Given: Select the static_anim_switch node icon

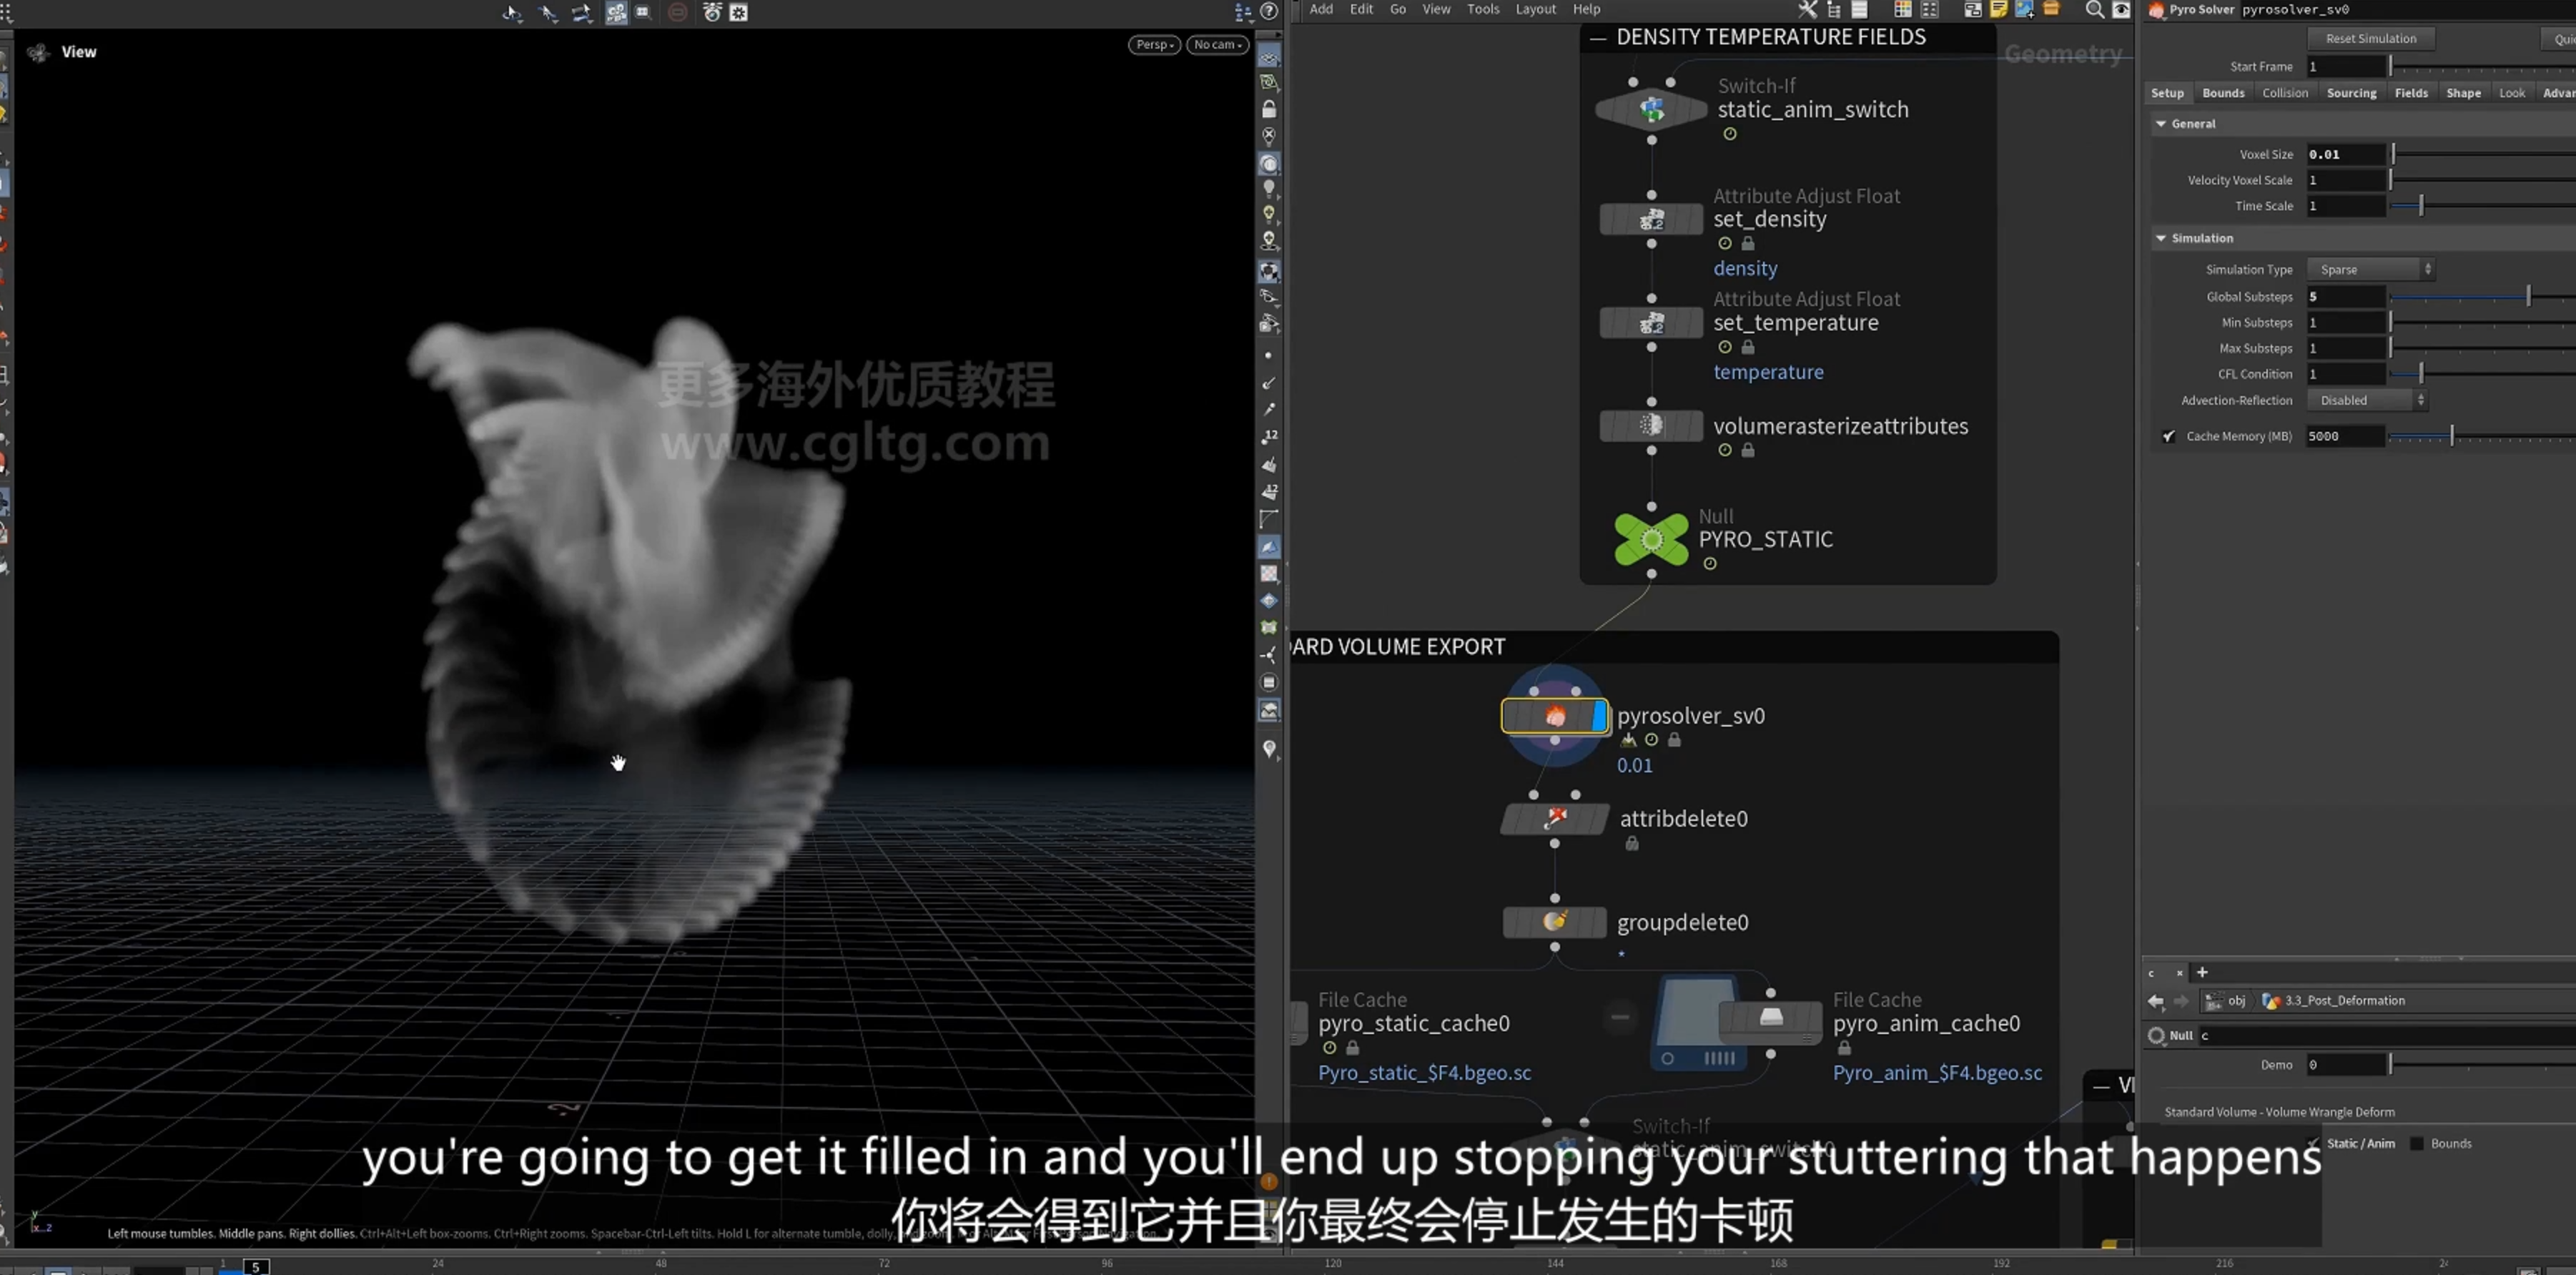Looking at the screenshot, I should pyautogui.click(x=1651, y=109).
